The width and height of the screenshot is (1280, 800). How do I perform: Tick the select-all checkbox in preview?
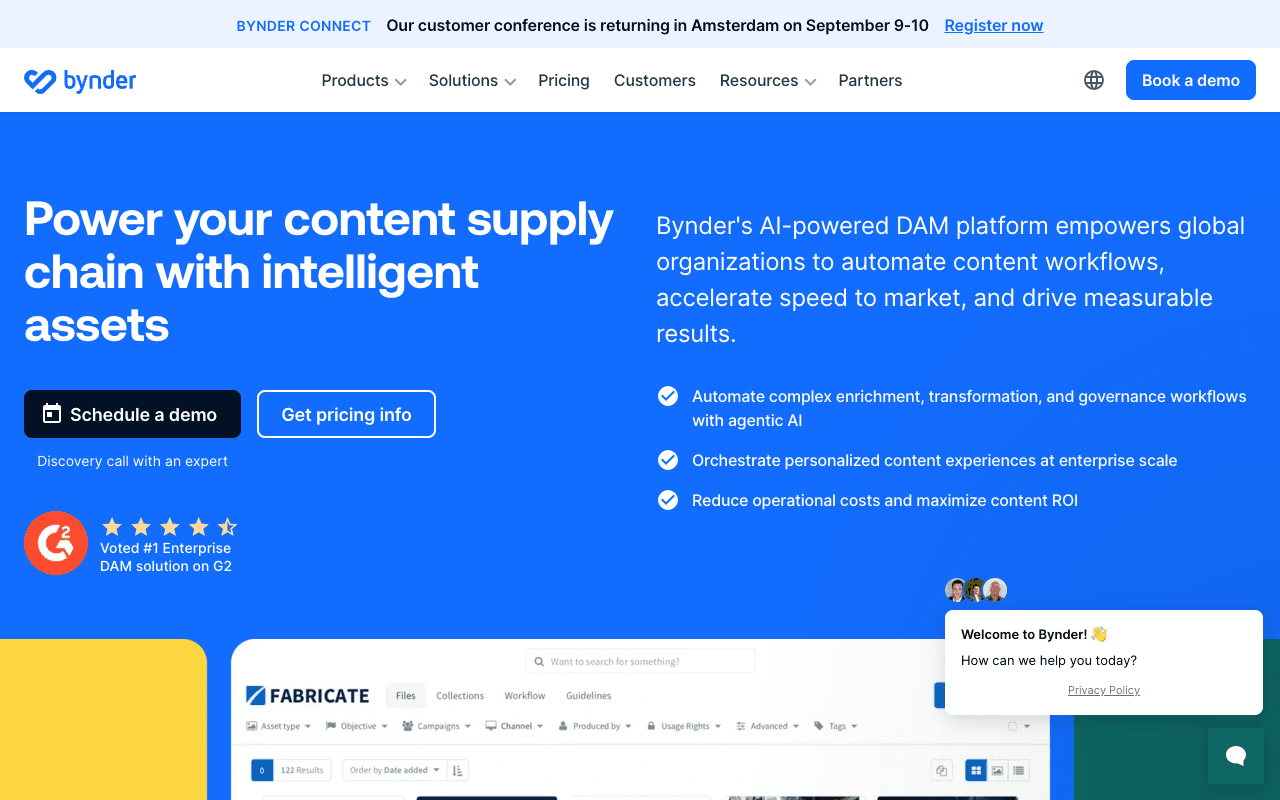1013,727
